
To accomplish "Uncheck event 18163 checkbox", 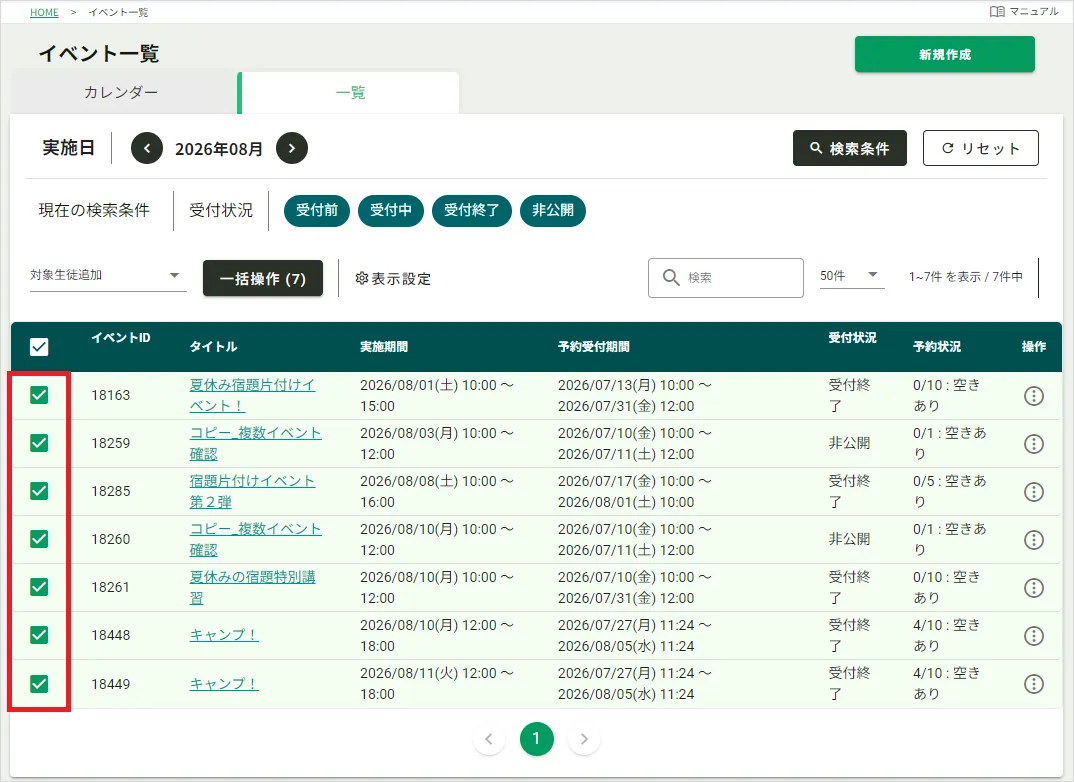I will pyautogui.click(x=39, y=395).
